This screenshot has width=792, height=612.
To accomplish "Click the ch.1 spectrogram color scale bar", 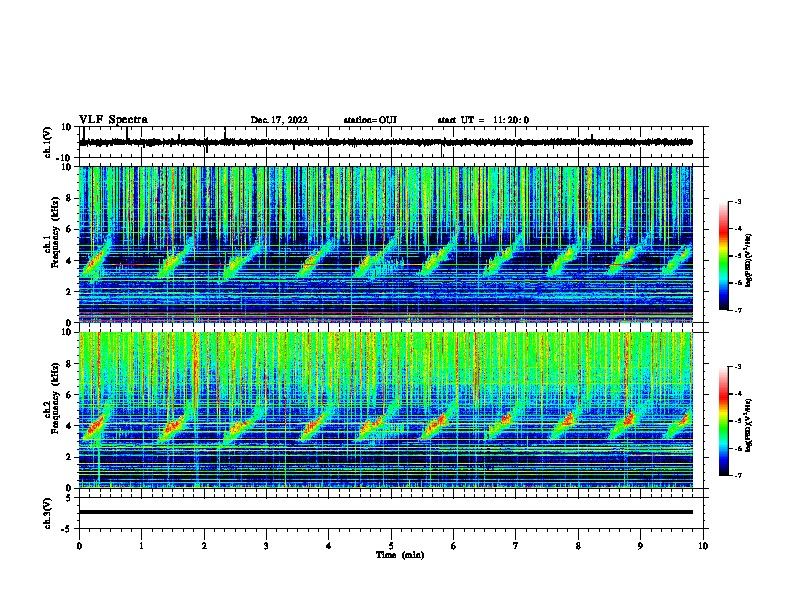I will pyautogui.click(x=723, y=256).
